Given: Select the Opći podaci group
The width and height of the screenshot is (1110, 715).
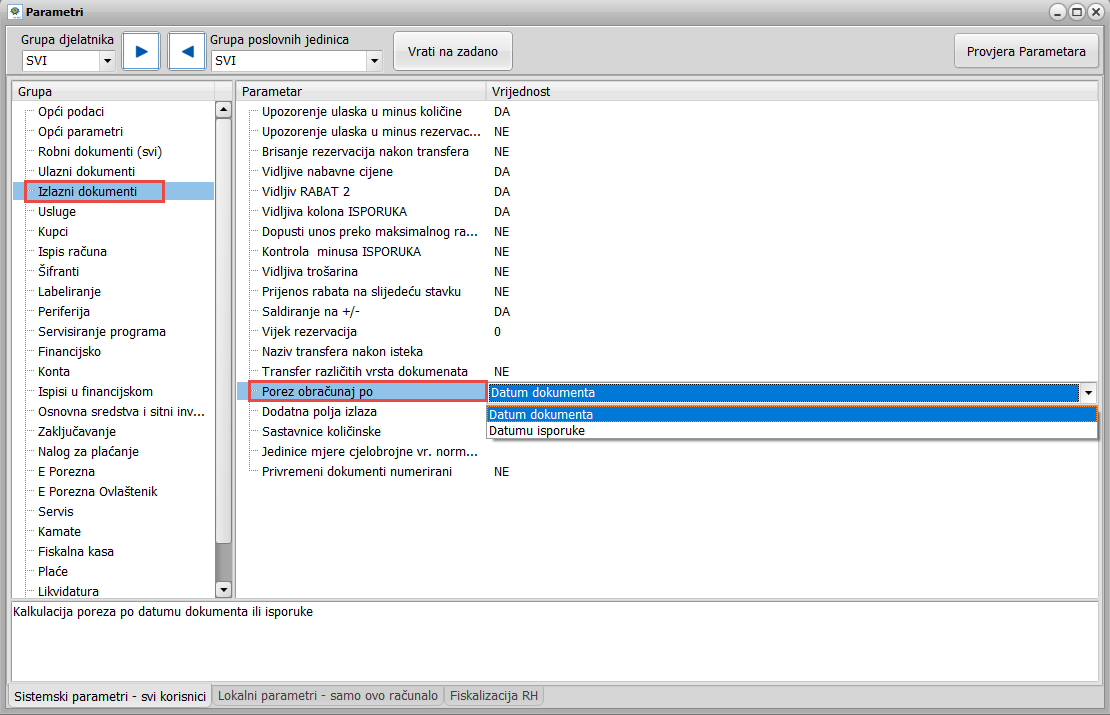Looking at the screenshot, I should (x=71, y=112).
